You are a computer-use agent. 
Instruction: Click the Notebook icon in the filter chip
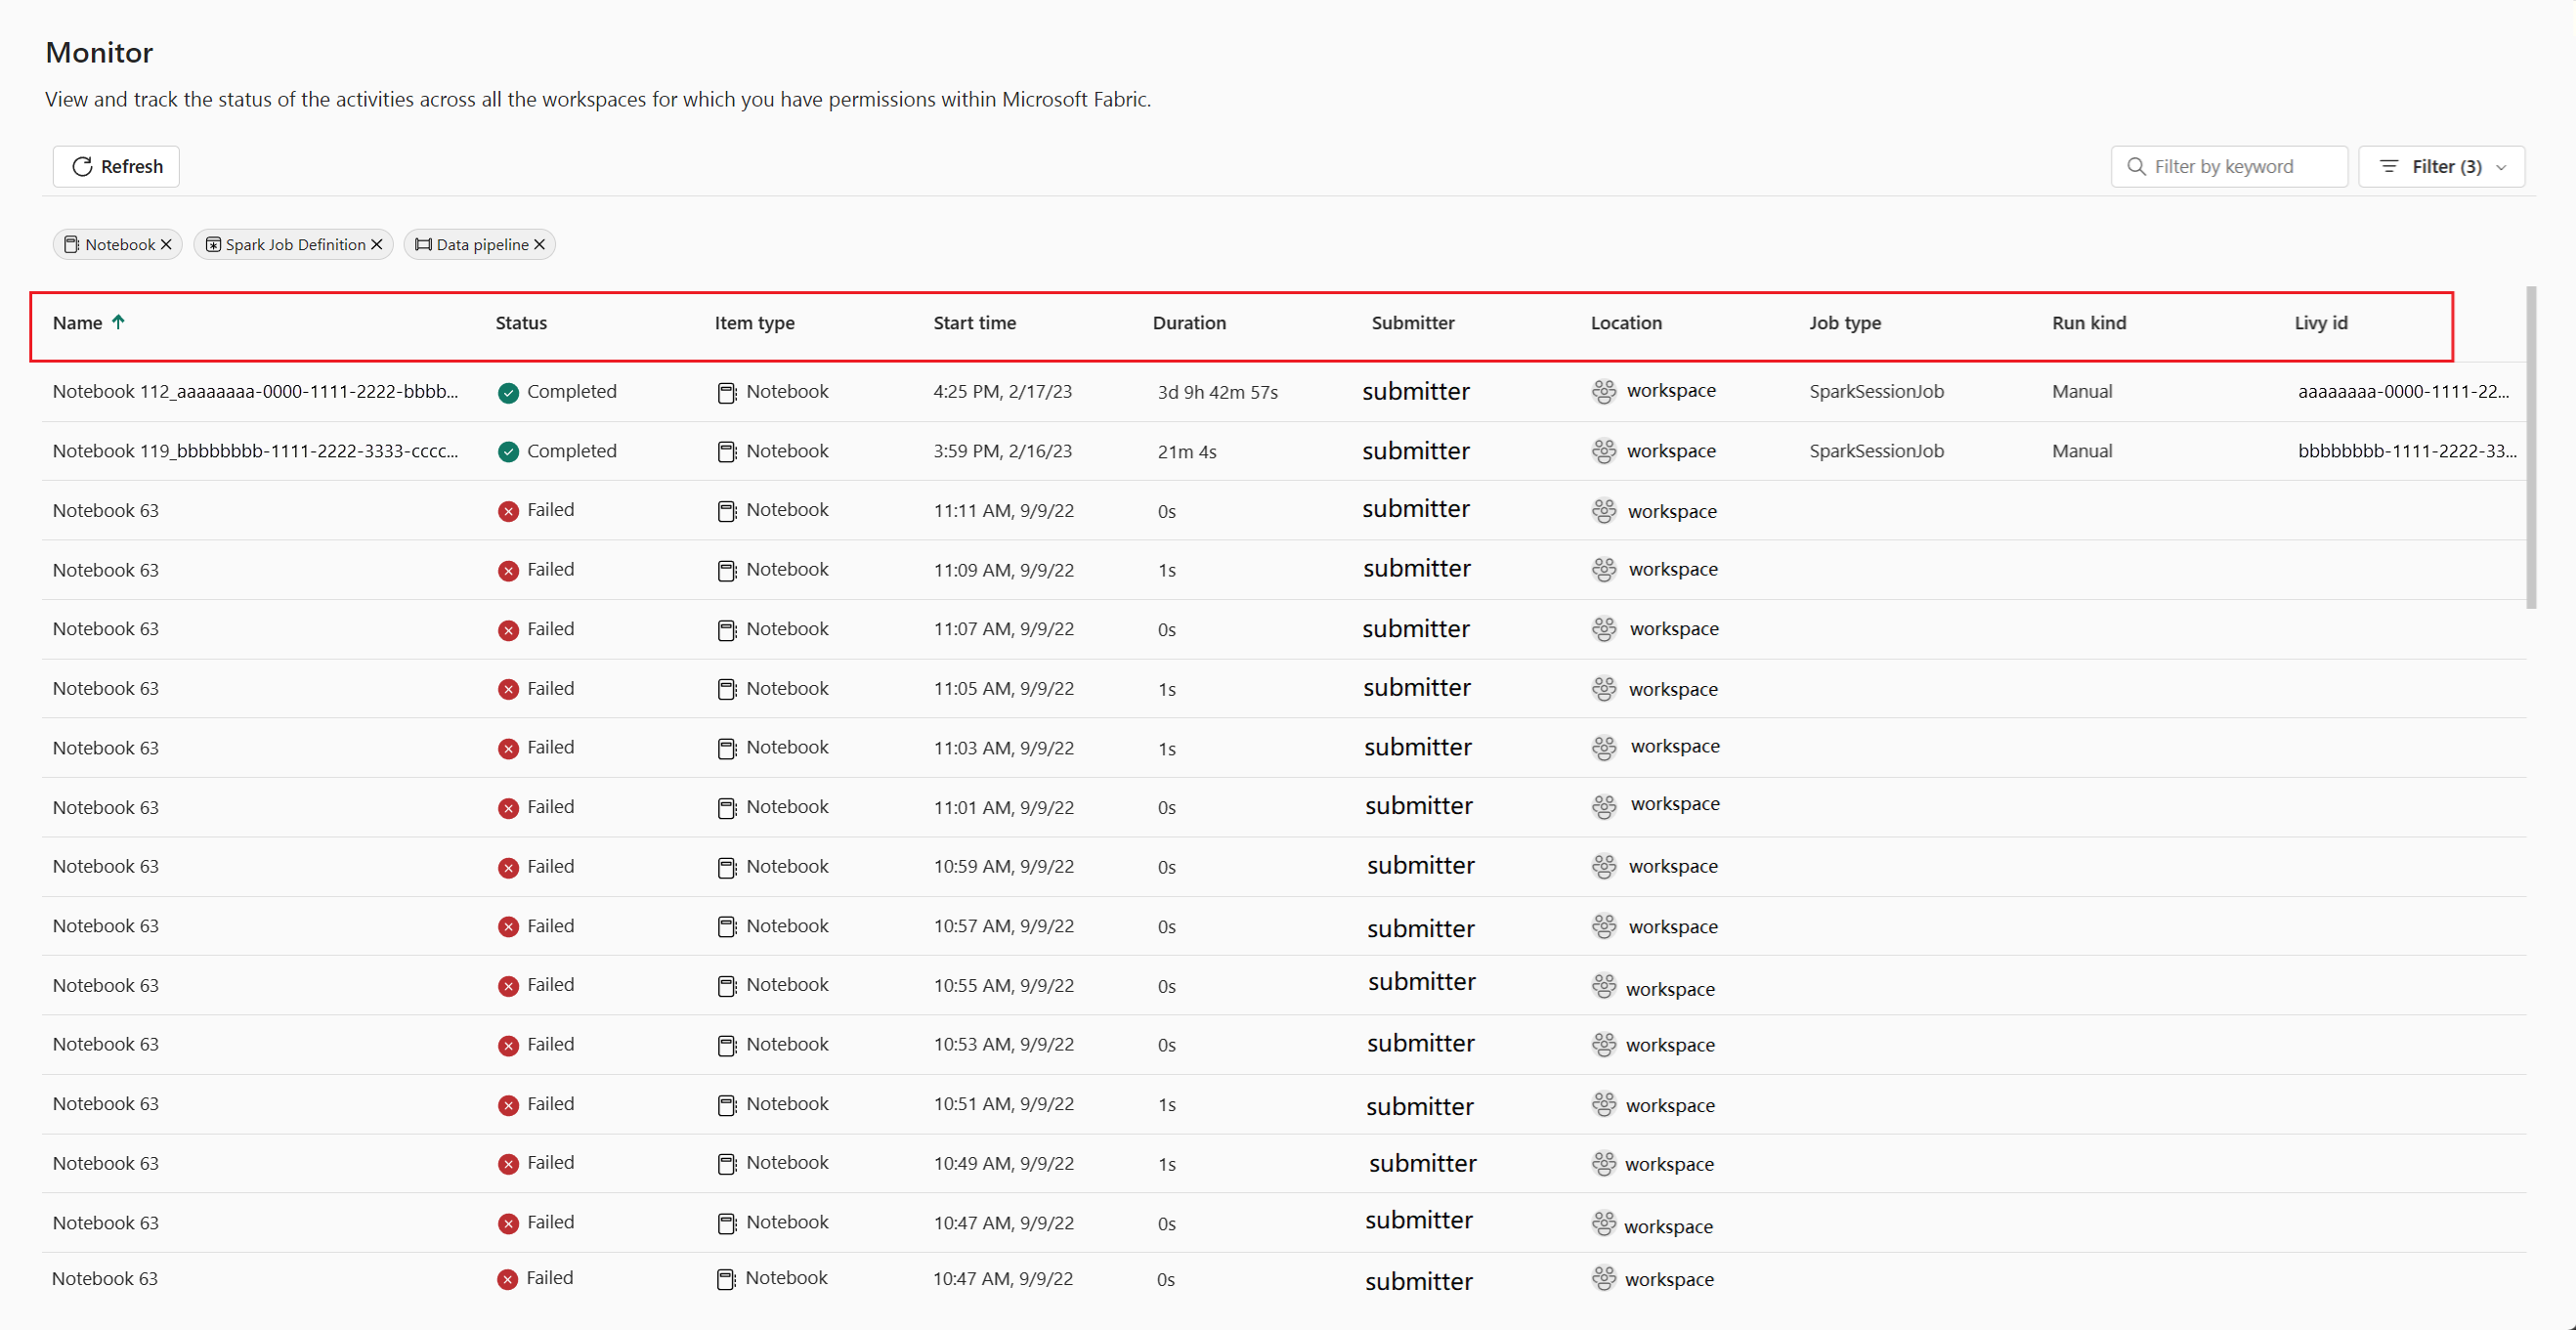(72, 245)
